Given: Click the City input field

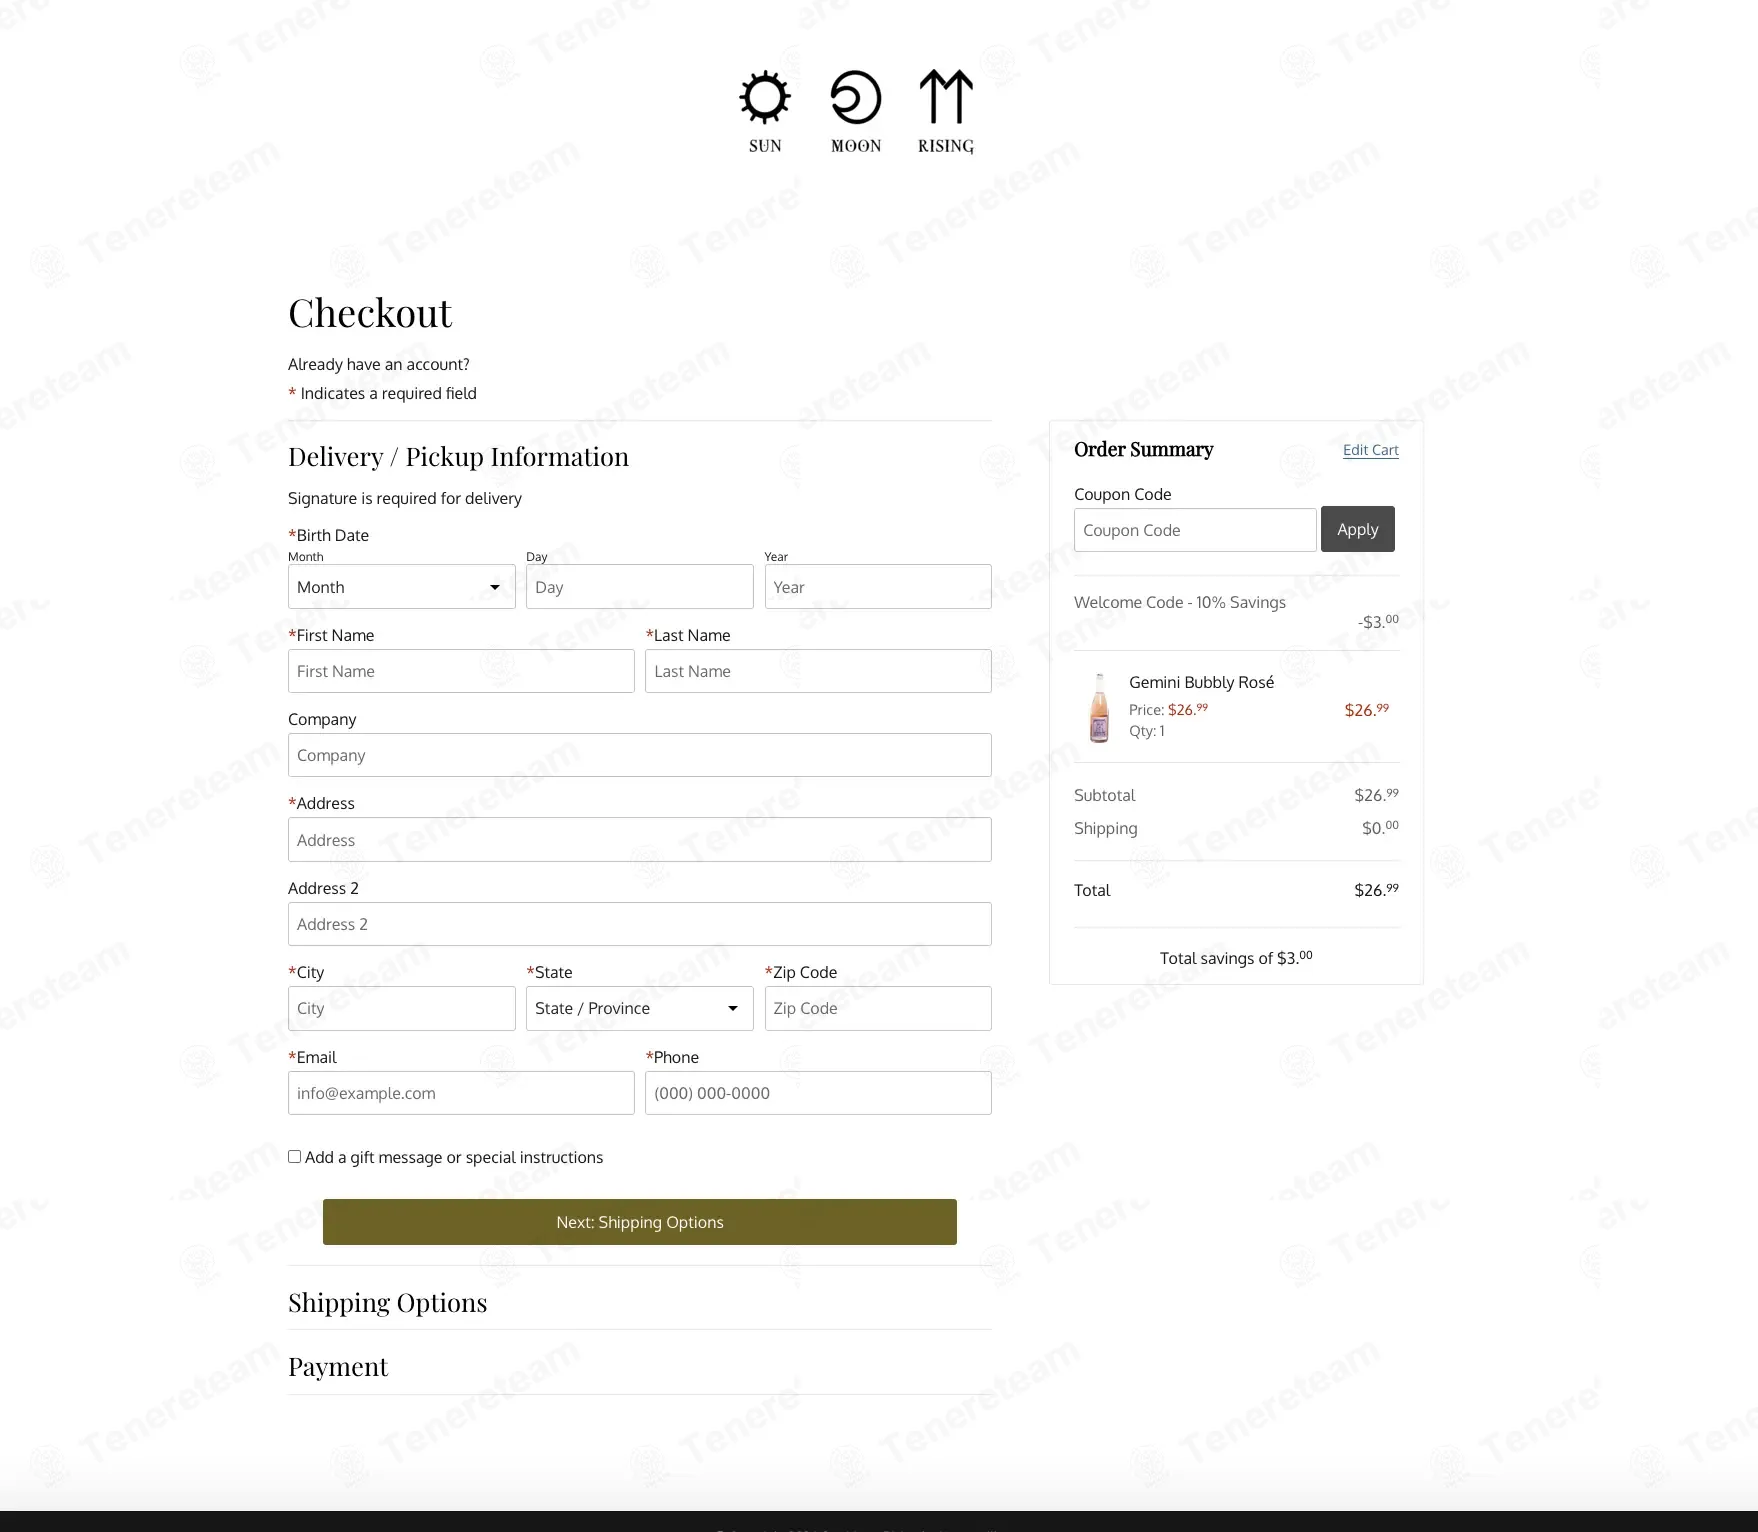Looking at the screenshot, I should 402,1008.
